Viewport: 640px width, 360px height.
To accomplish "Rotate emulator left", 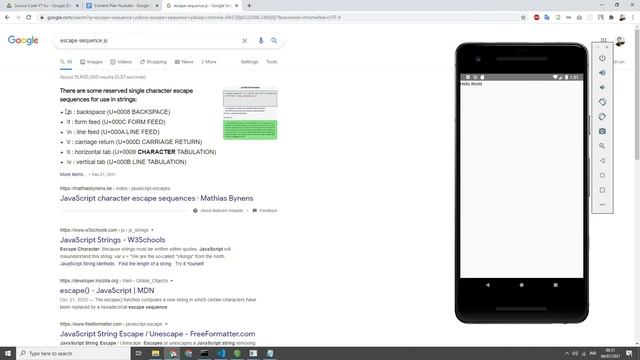I will click(602, 102).
